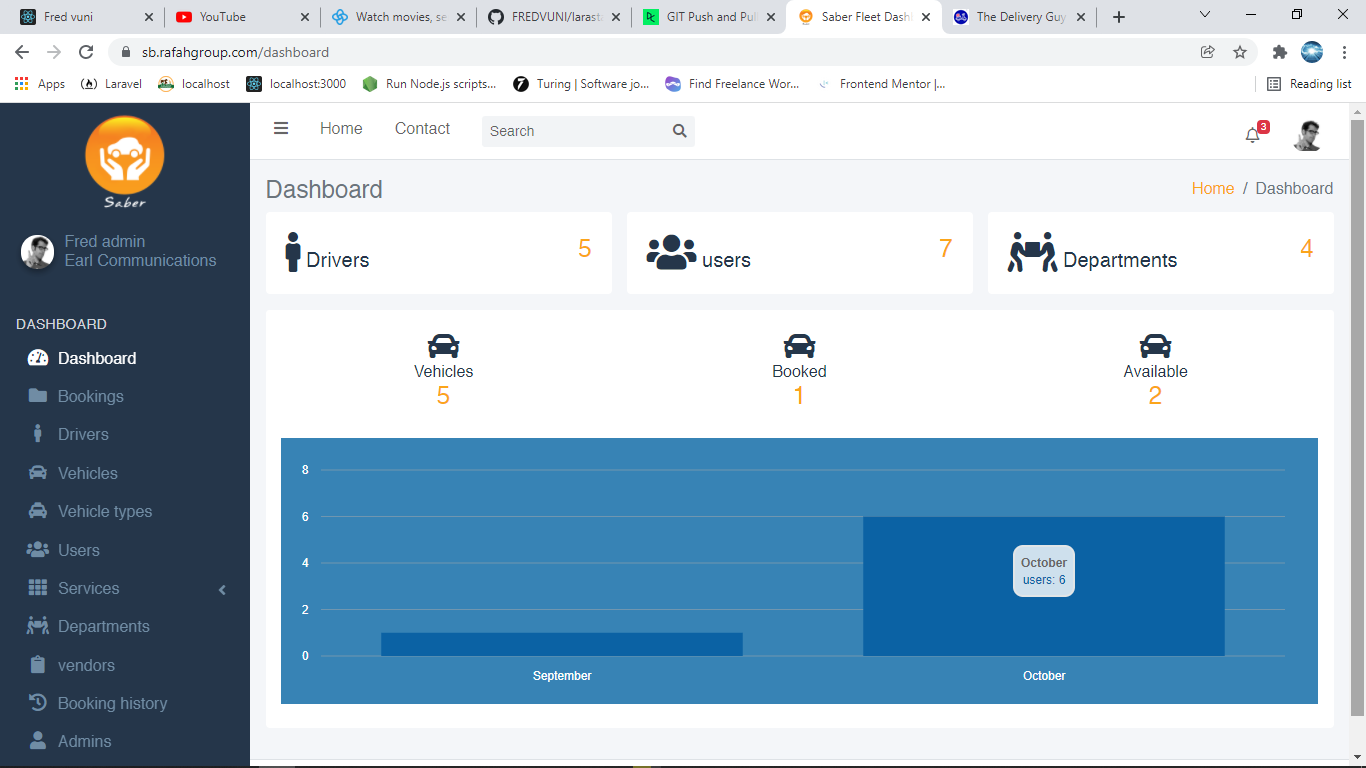Open Bookings from the sidebar
The width and height of the screenshot is (1366, 768).
pyautogui.click(x=90, y=396)
